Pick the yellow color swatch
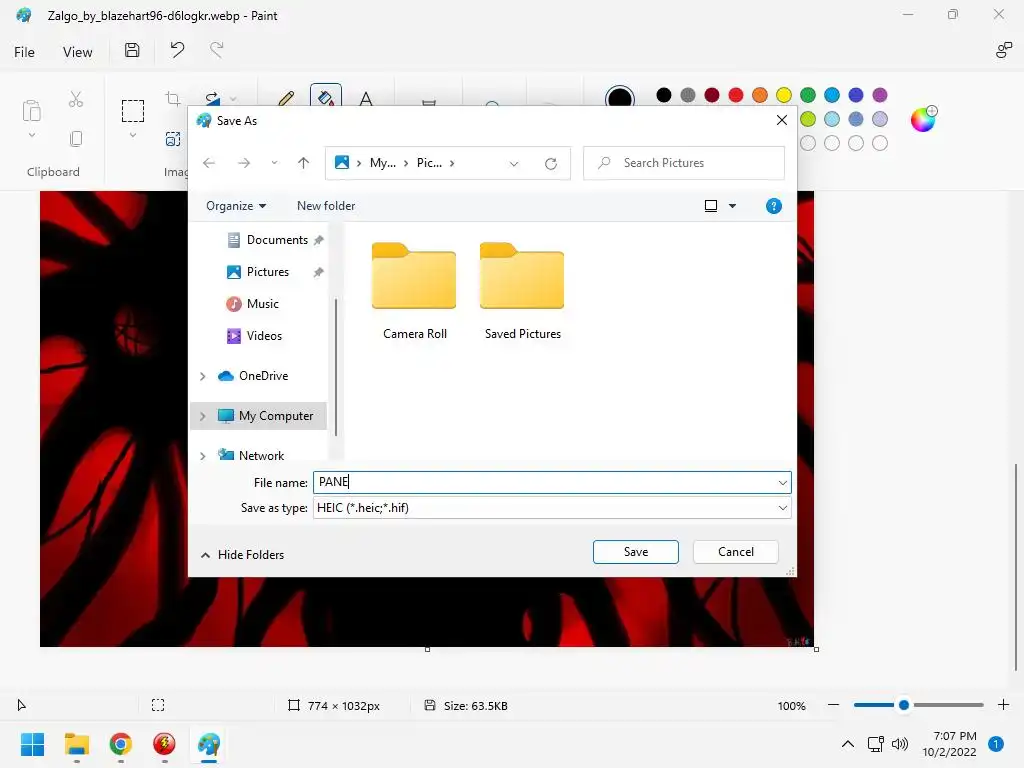 (x=784, y=95)
